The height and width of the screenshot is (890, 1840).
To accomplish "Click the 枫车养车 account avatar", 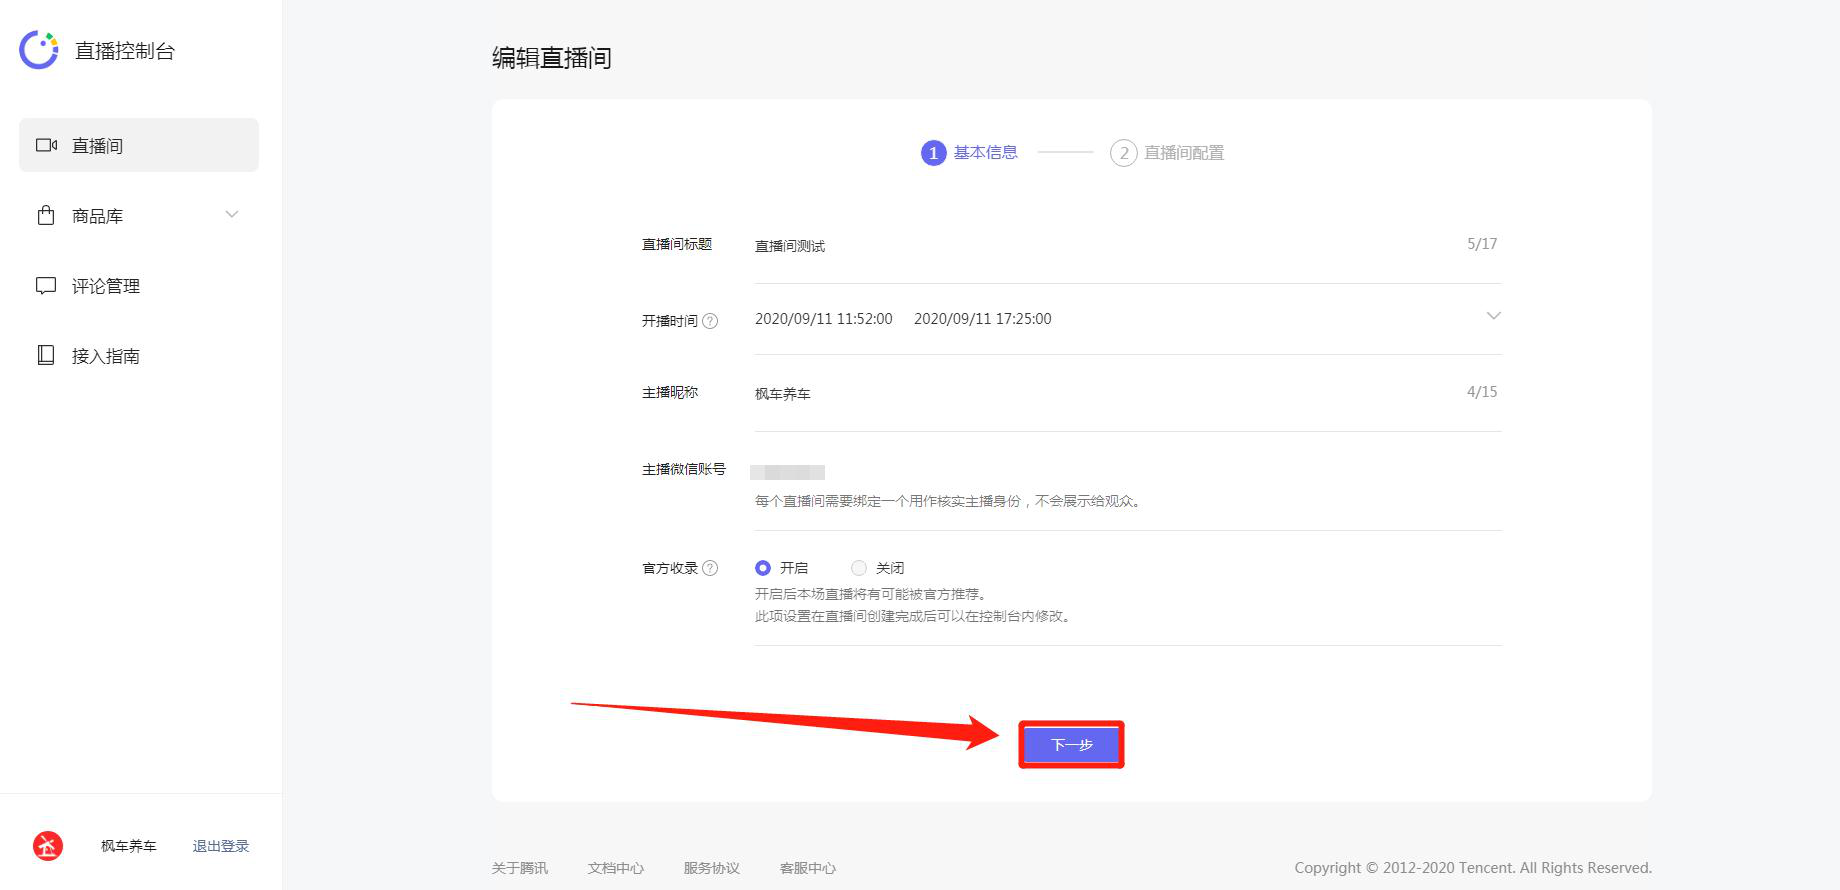I will point(48,846).
